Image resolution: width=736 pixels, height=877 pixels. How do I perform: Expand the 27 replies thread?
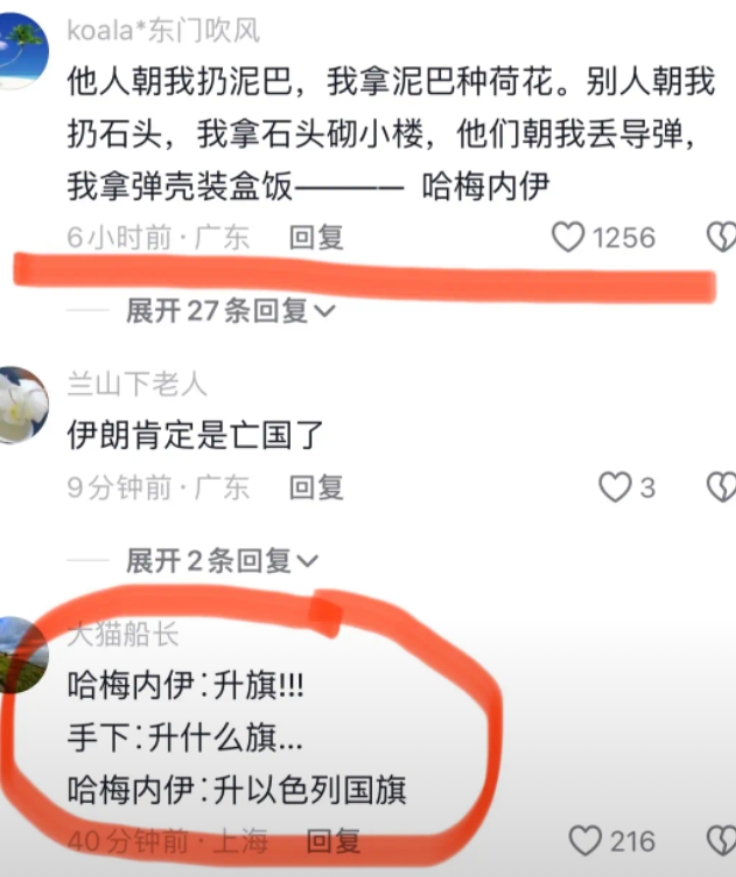[230, 310]
